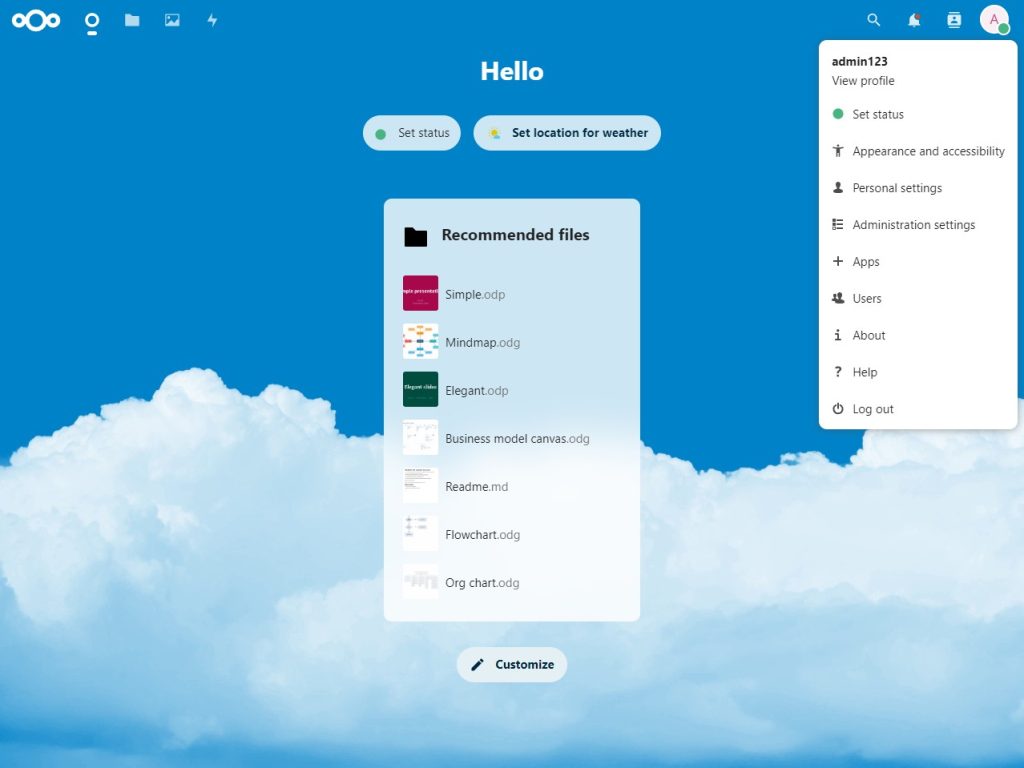
Task: Open the Files app icon
Action: (132, 20)
